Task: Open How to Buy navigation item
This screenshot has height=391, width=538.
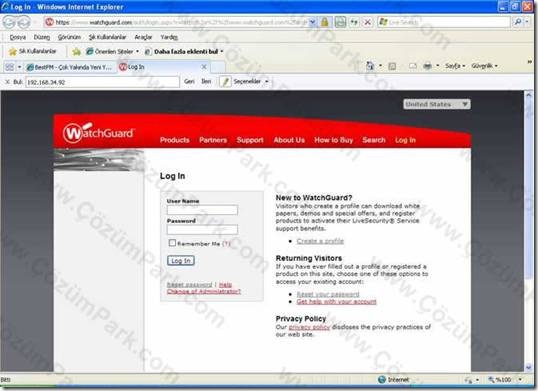Action: point(334,140)
